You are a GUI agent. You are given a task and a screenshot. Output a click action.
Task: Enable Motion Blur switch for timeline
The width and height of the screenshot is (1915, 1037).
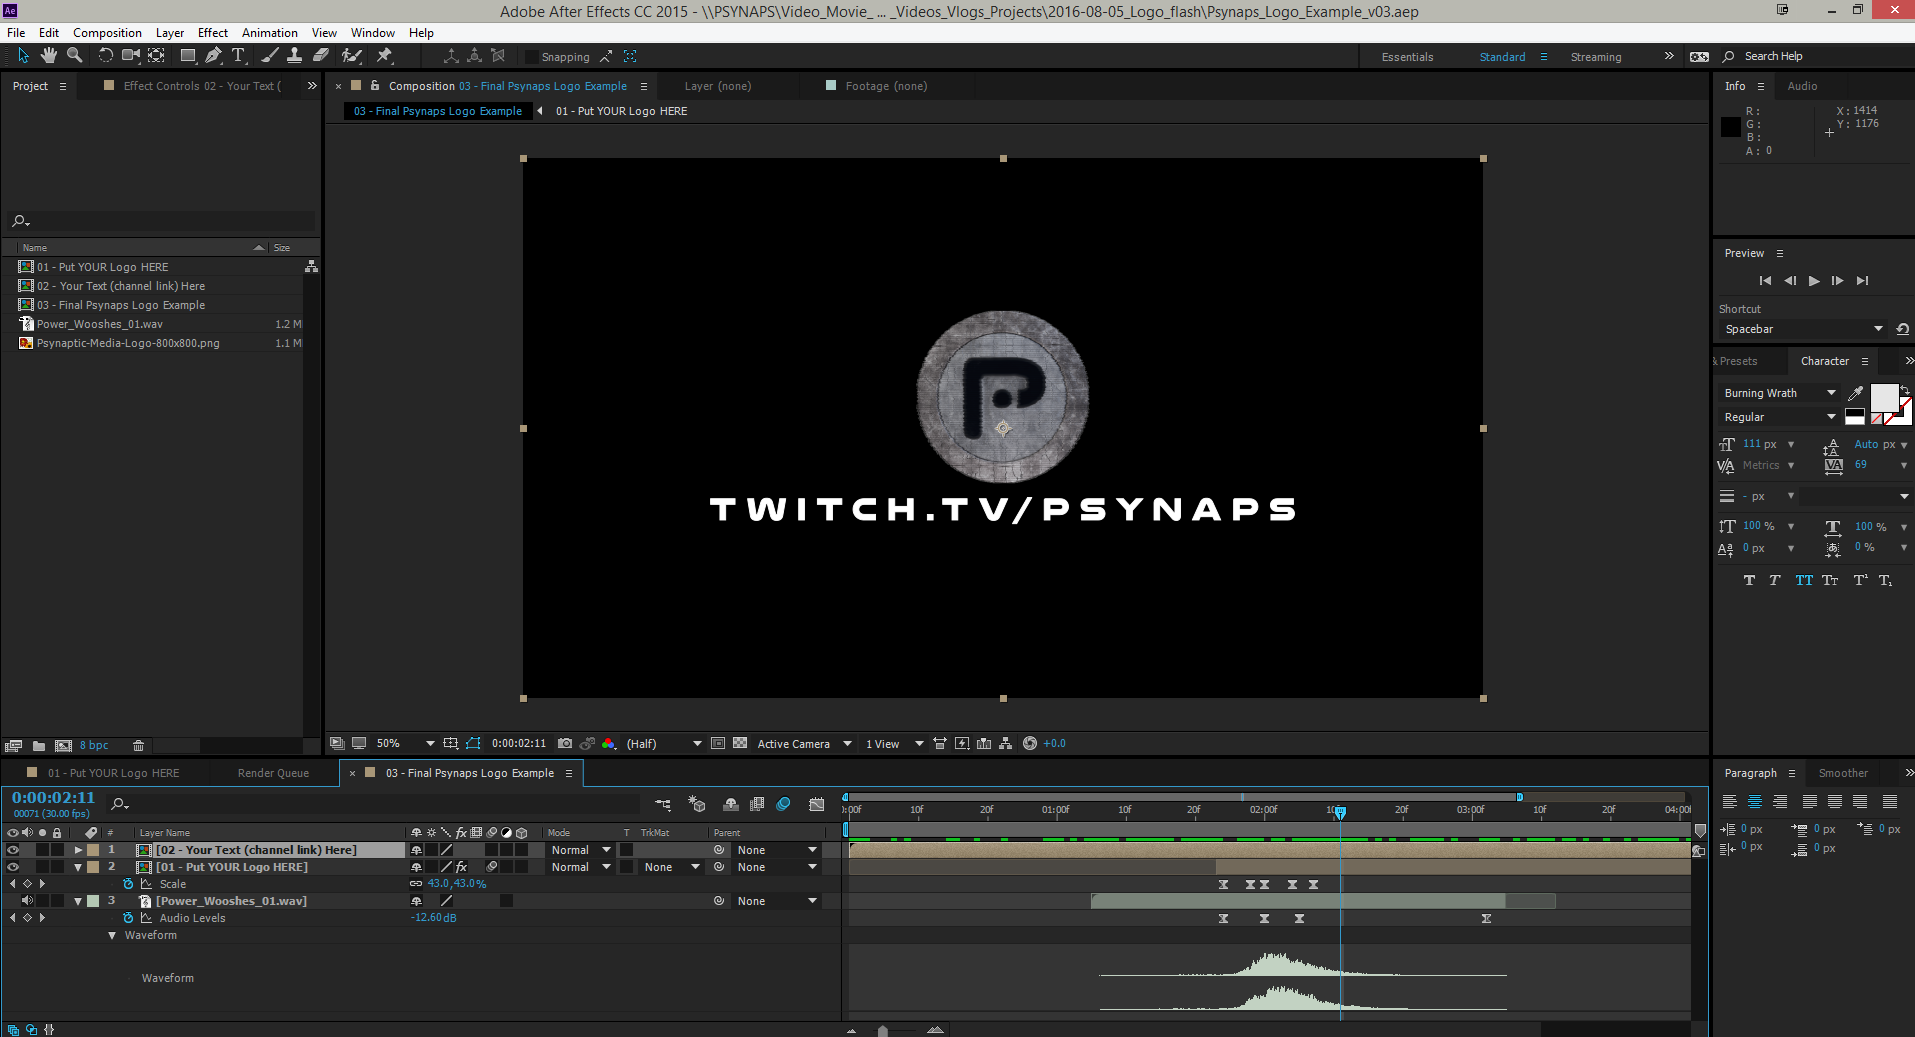[x=784, y=804]
